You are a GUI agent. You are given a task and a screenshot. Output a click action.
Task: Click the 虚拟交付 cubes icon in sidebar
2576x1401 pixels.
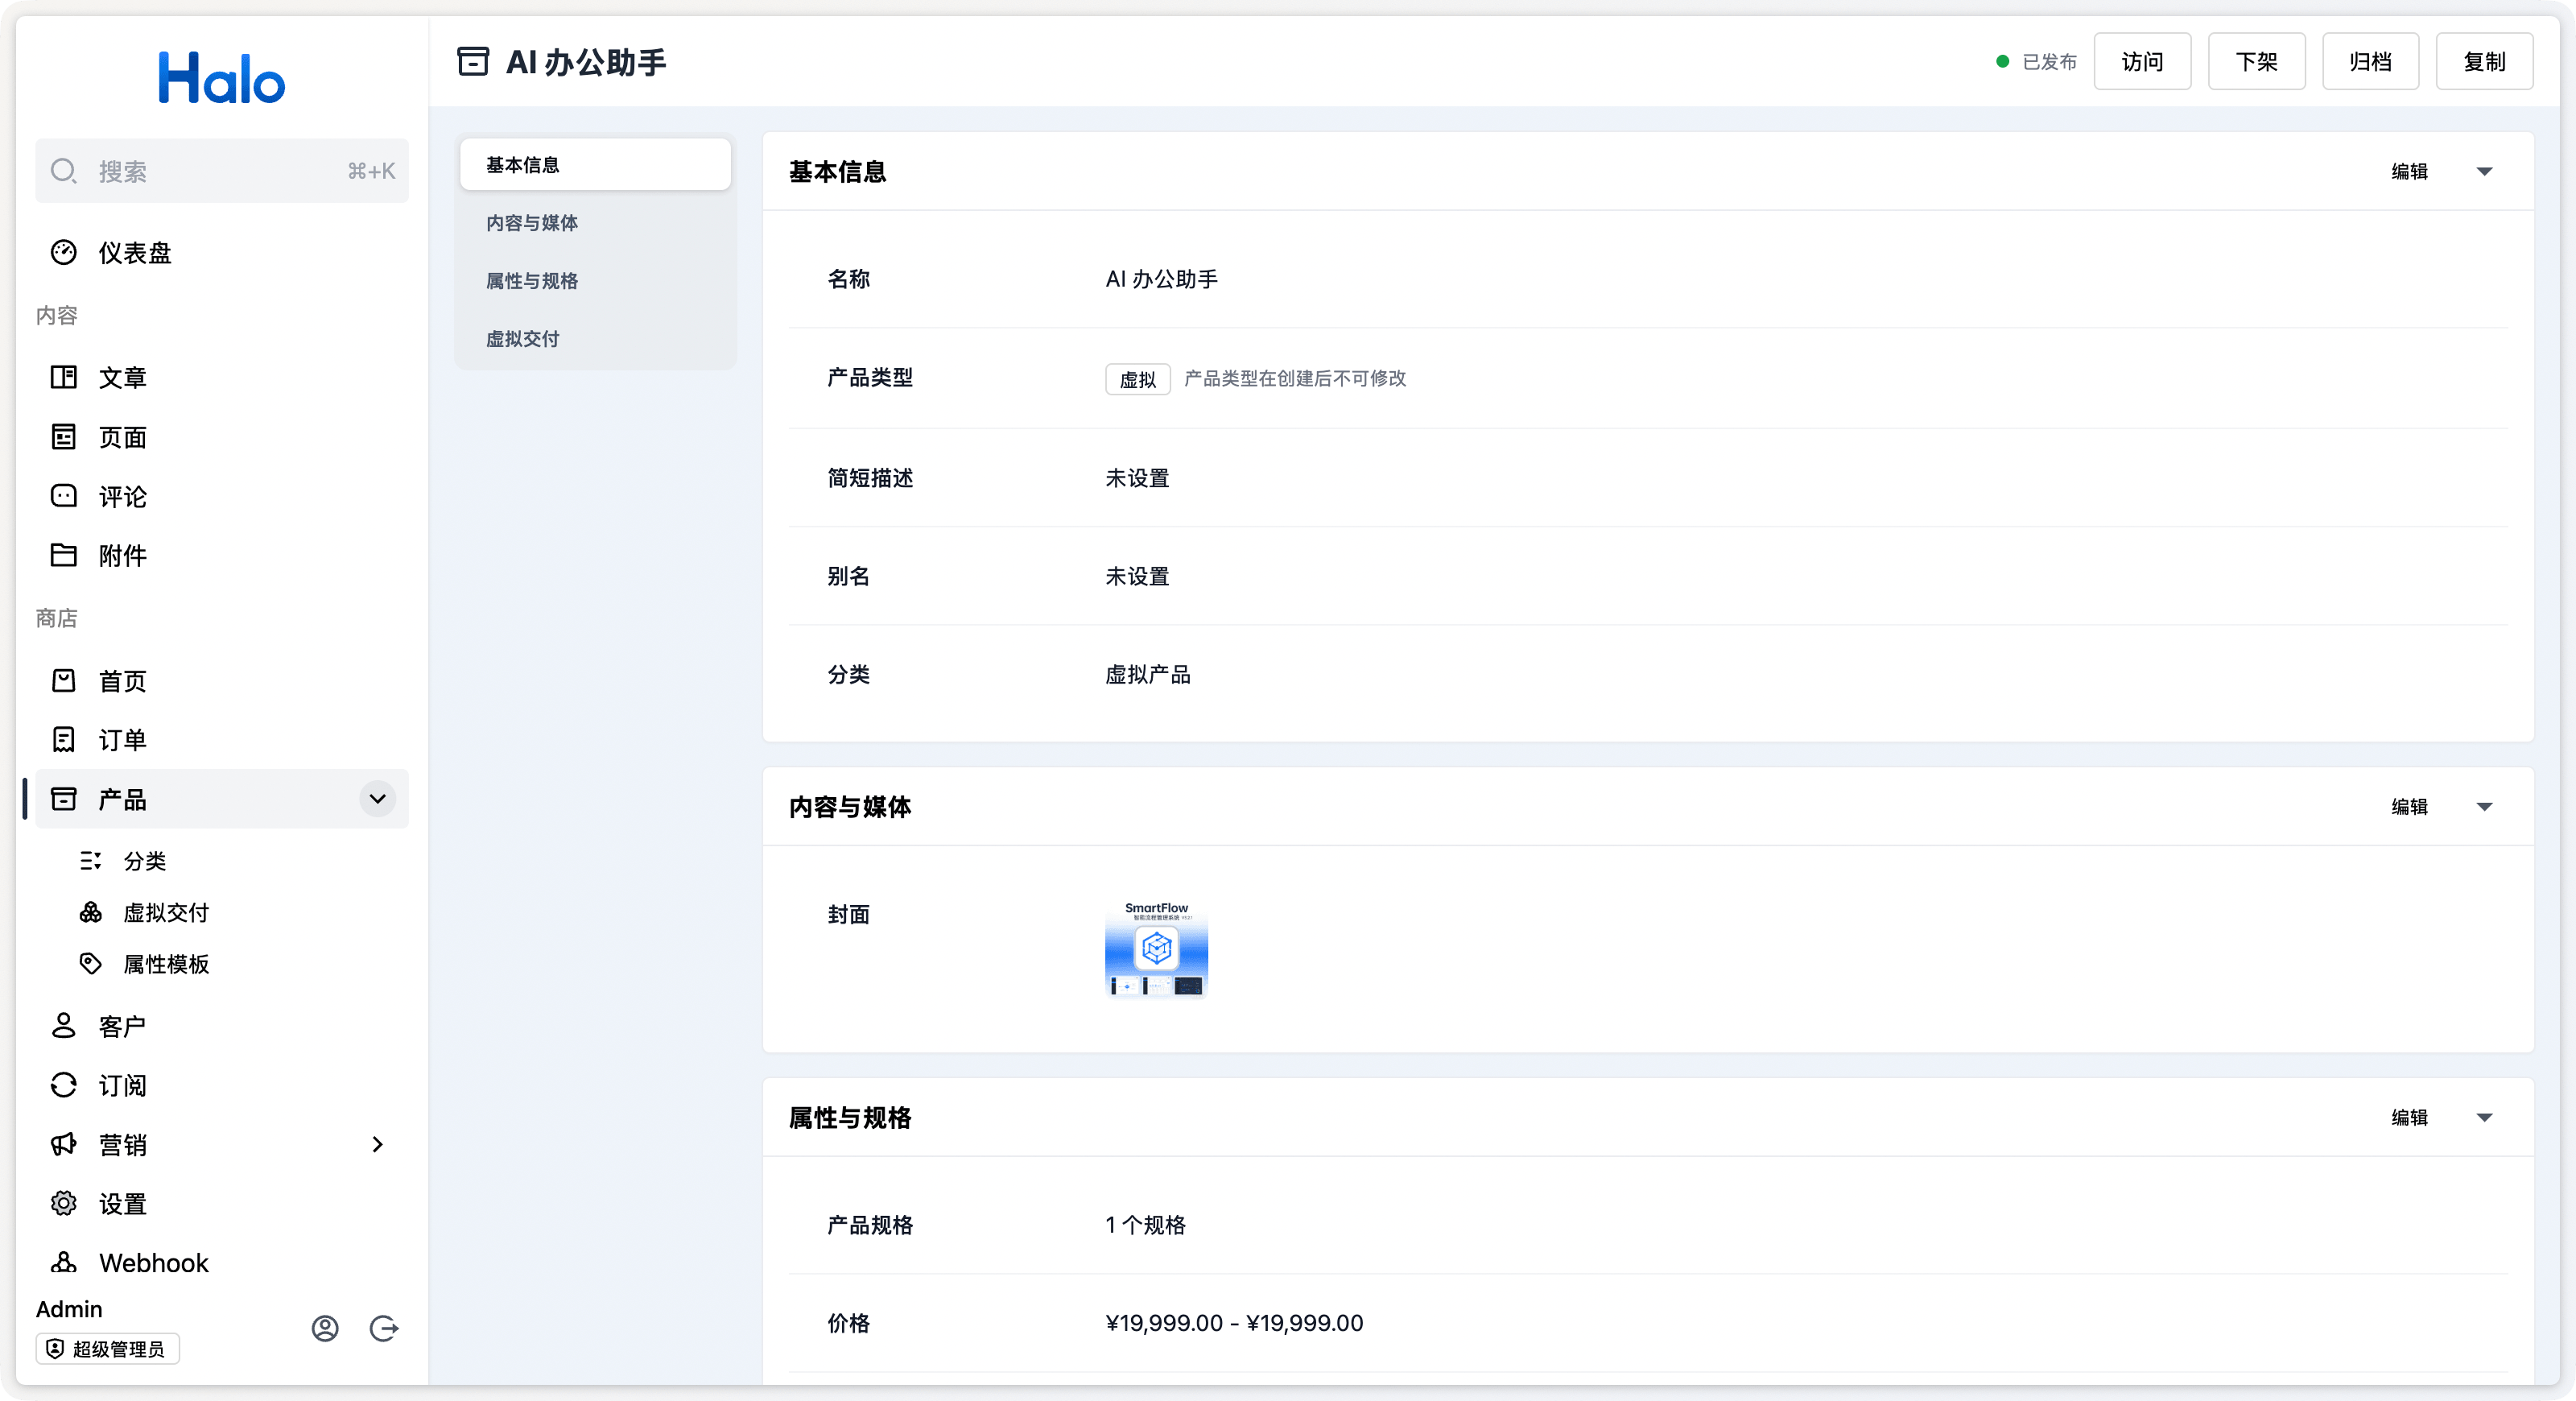point(91,912)
